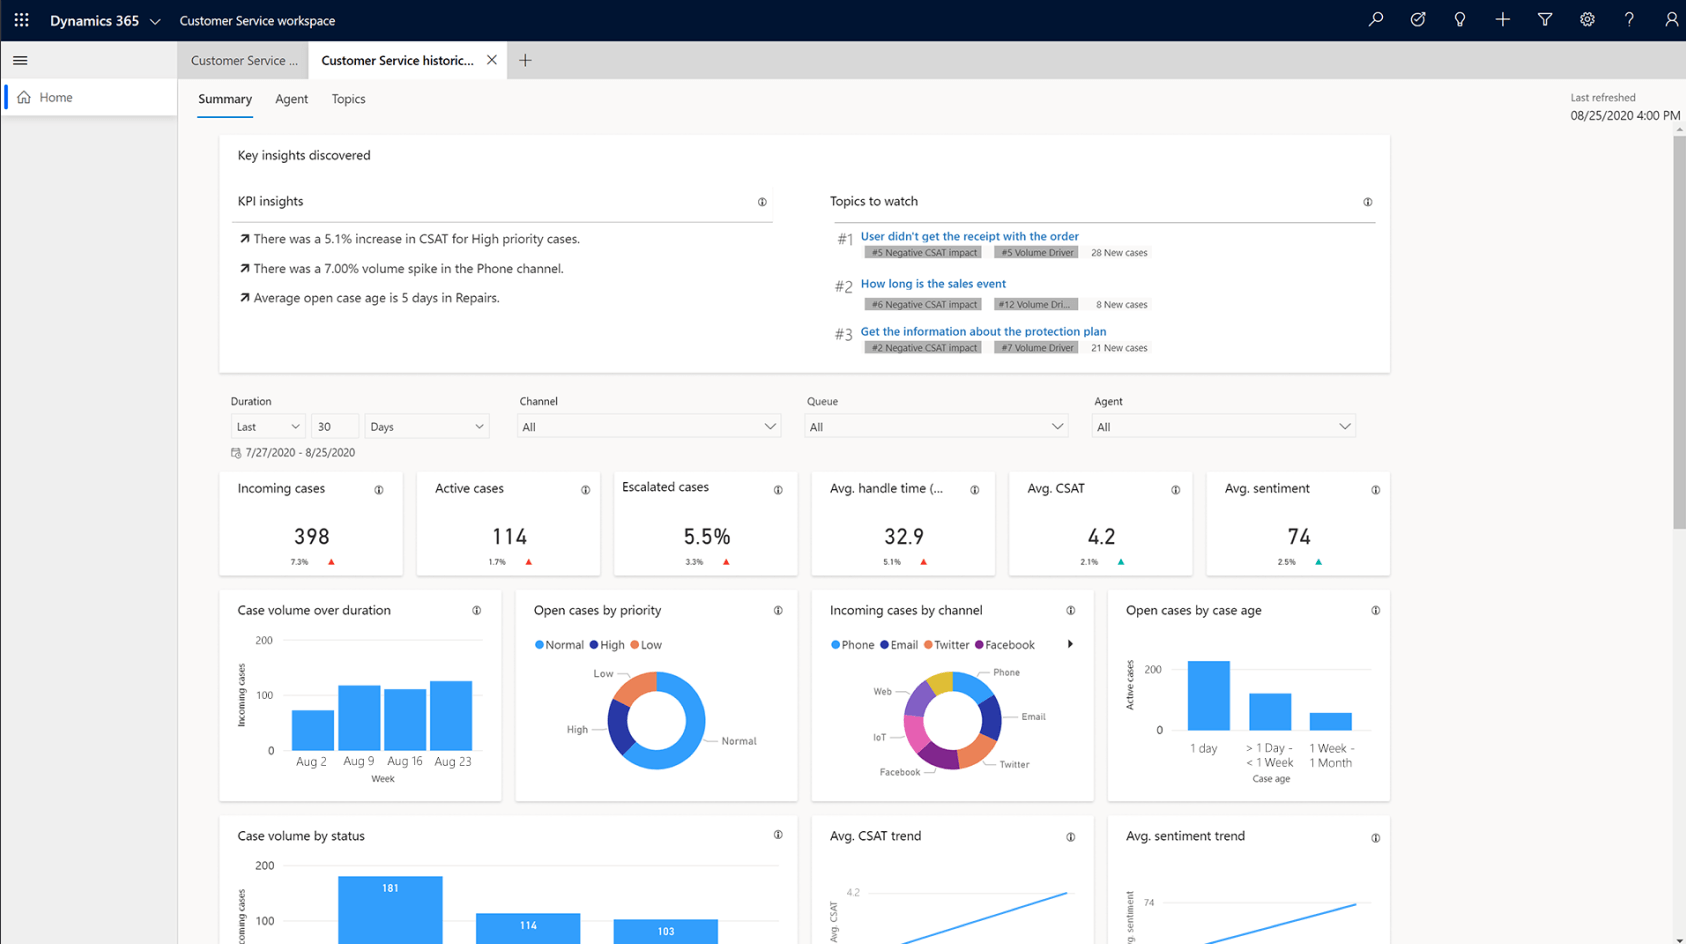The height and width of the screenshot is (944, 1686).
Task: Open the app launcher waffle icon
Action: [21, 20]
